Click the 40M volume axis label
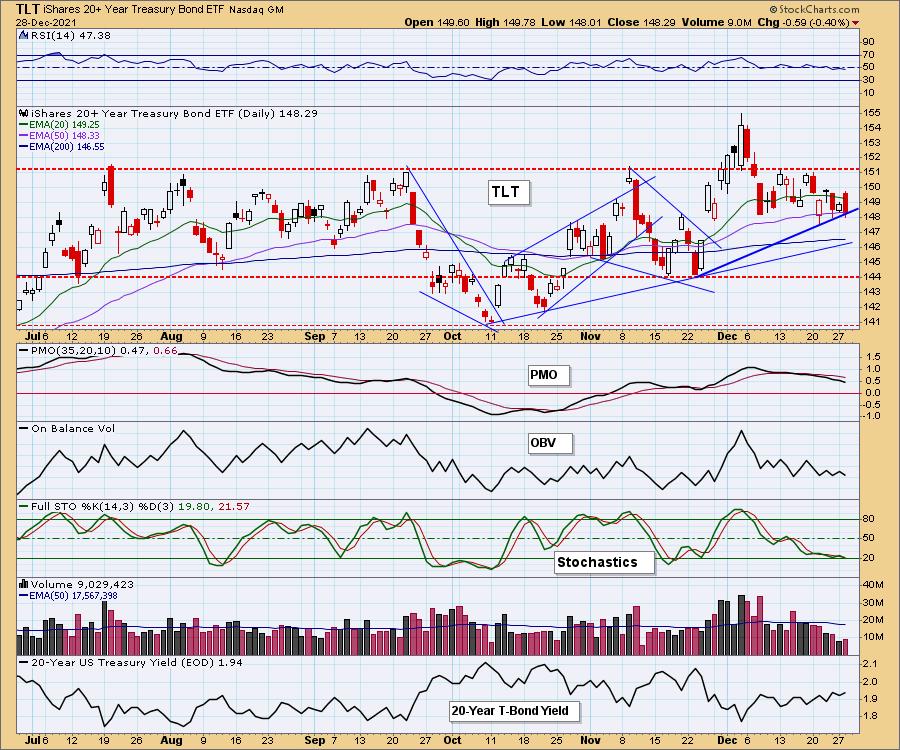Screen dimensions: 900x750 [872, 585]
